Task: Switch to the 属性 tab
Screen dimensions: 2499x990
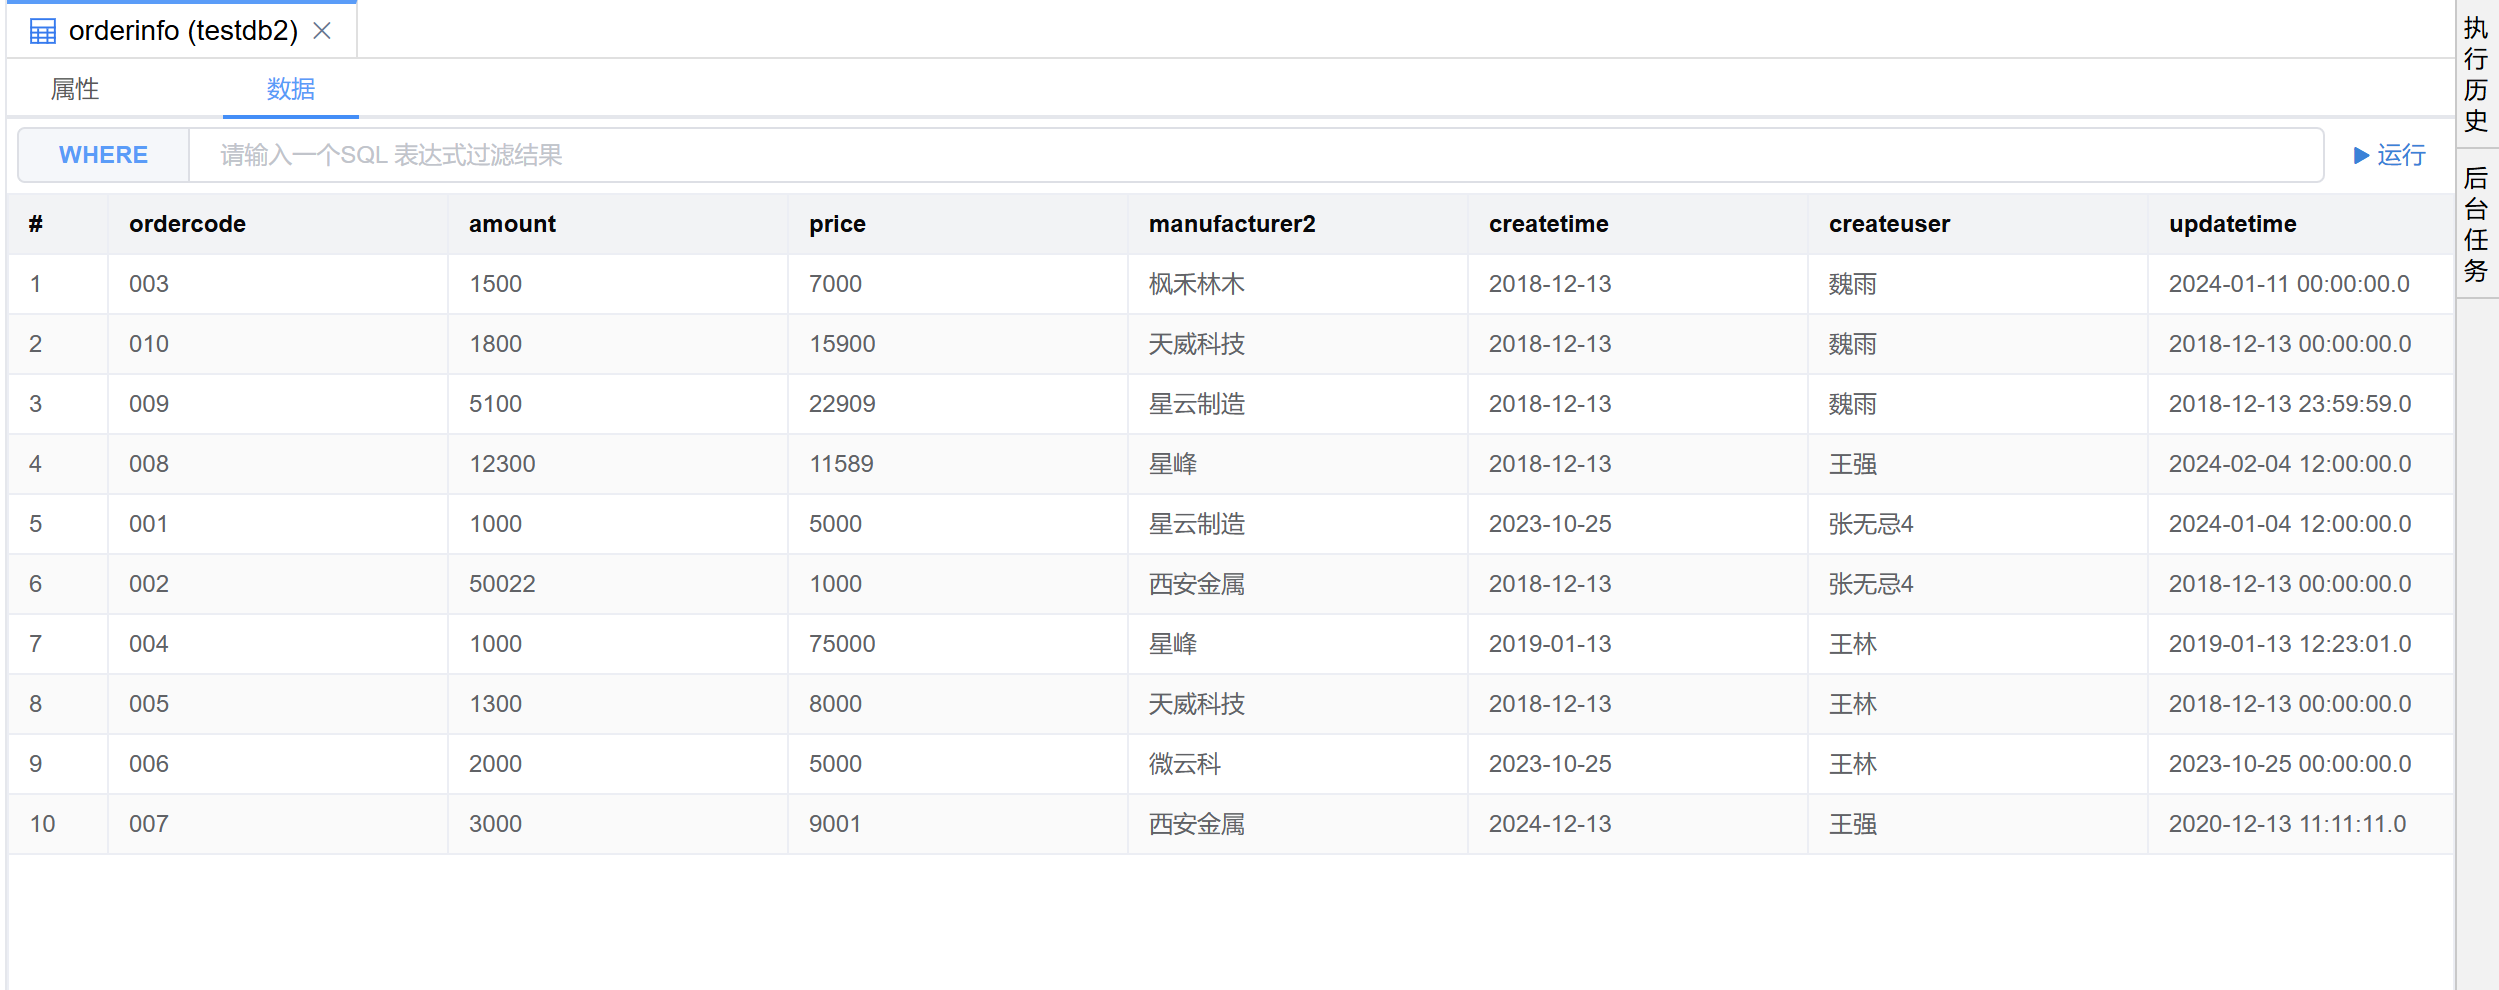Action: click(75, 89)
